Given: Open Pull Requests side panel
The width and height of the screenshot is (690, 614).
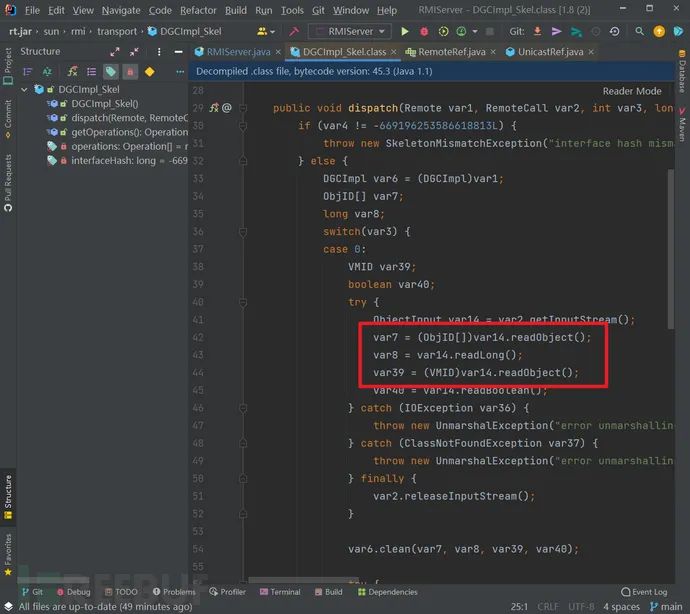Looking at the screenshot, I should coord(8,184).
